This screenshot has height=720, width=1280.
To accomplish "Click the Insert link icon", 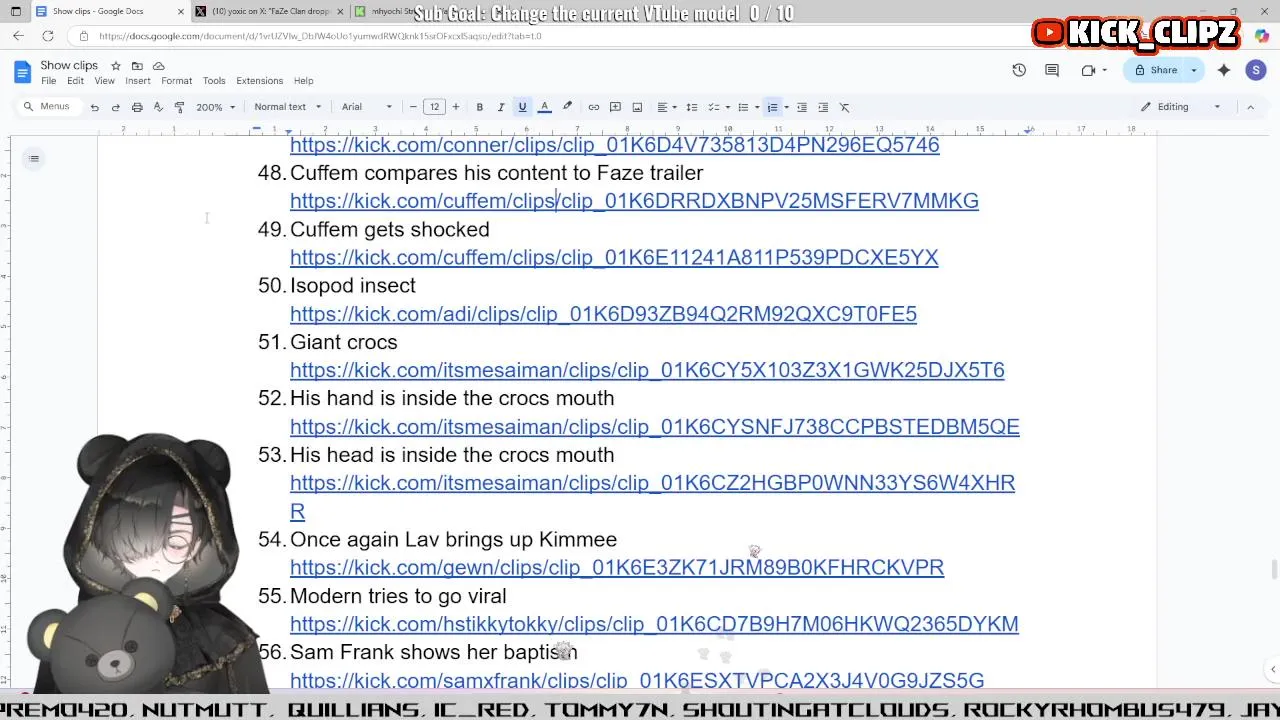I will click(x=594, y=107).
